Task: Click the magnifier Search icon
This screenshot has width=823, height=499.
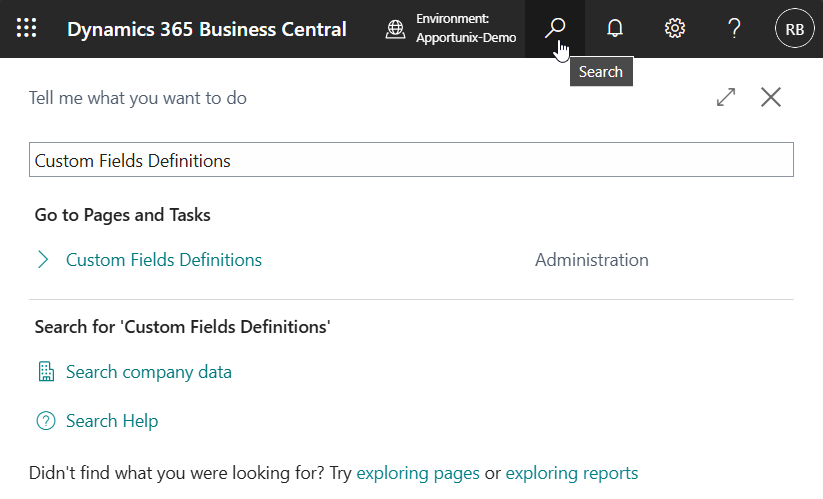Action: [554, 29]
